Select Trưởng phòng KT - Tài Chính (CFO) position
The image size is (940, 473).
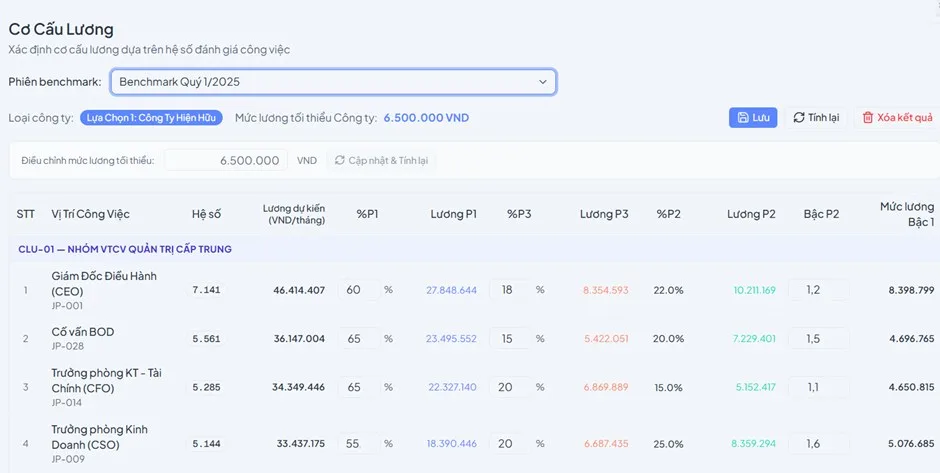107,381
